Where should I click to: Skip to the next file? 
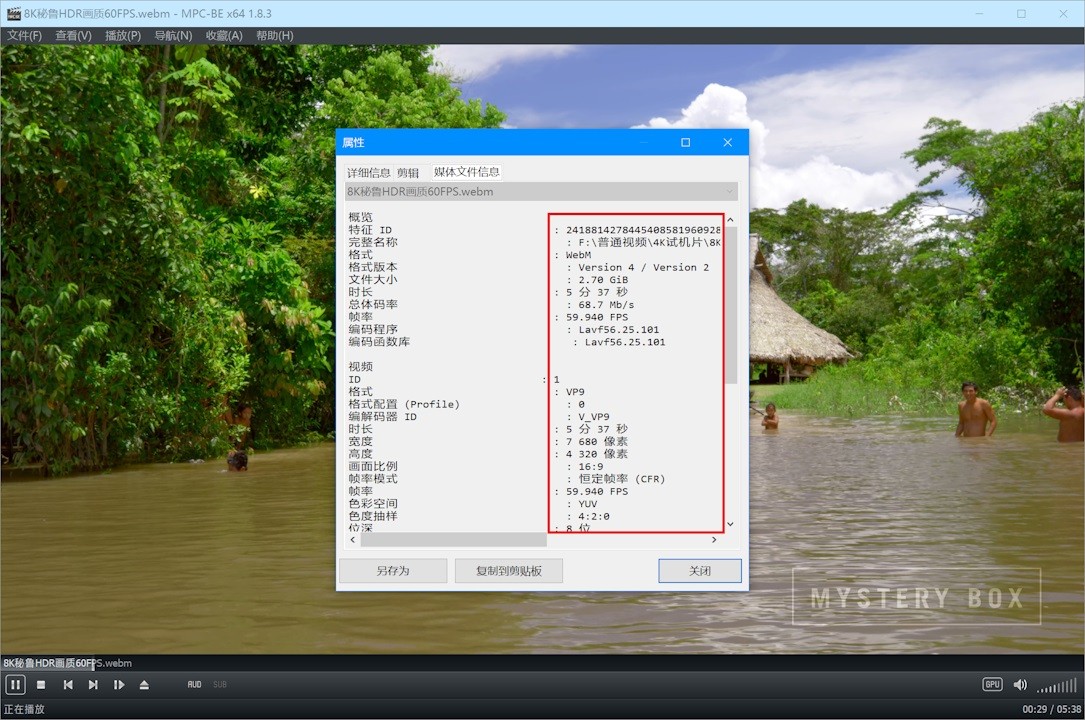(93, 685)
